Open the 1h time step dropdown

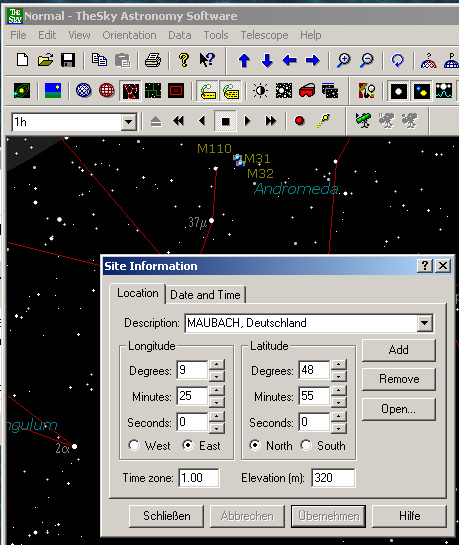tap(129, 122)
